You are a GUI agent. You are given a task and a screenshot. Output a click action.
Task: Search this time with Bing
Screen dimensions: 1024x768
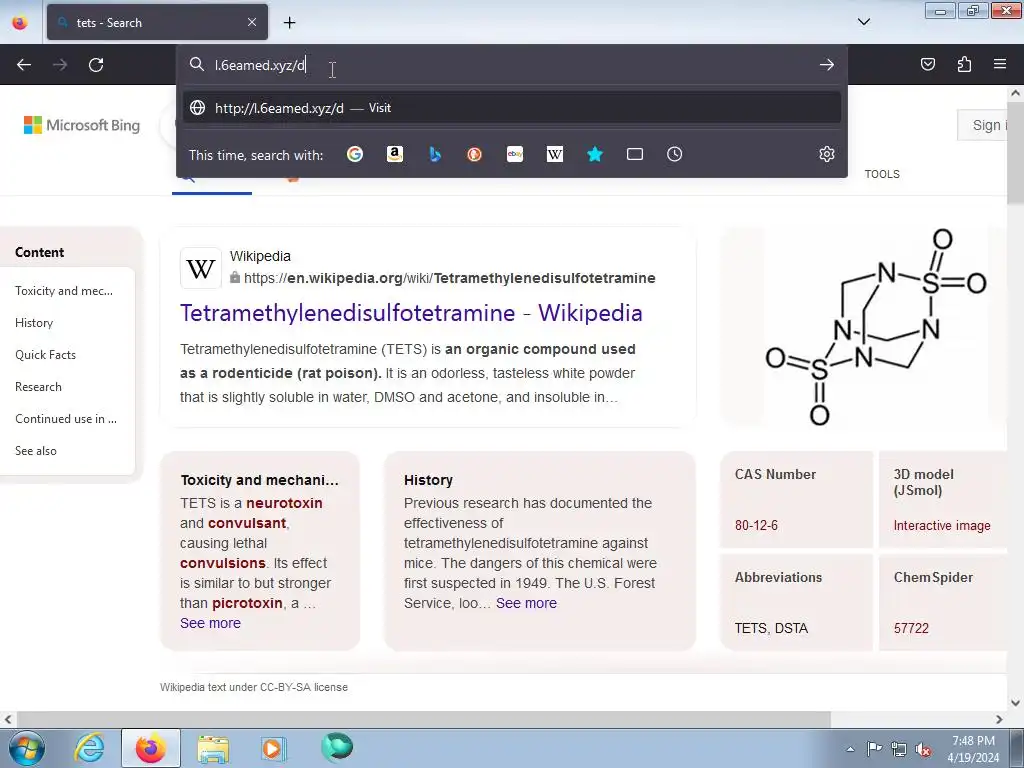click(x=435, y=154)
